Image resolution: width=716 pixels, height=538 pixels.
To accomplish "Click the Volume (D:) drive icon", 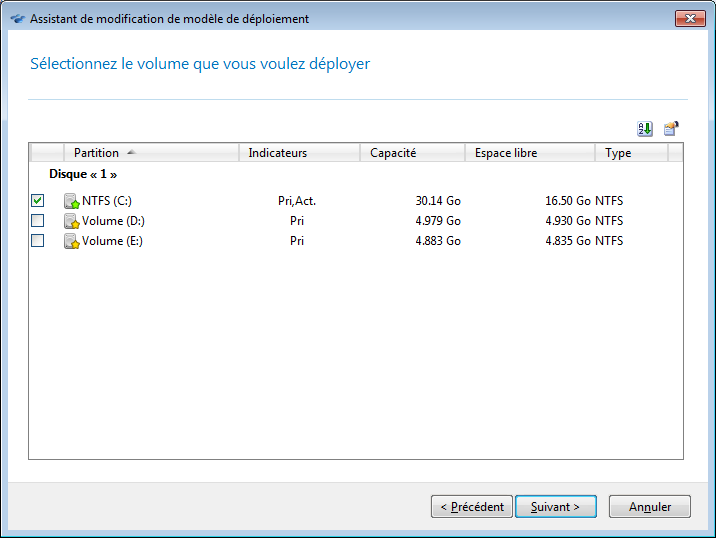I will point(72,221).
